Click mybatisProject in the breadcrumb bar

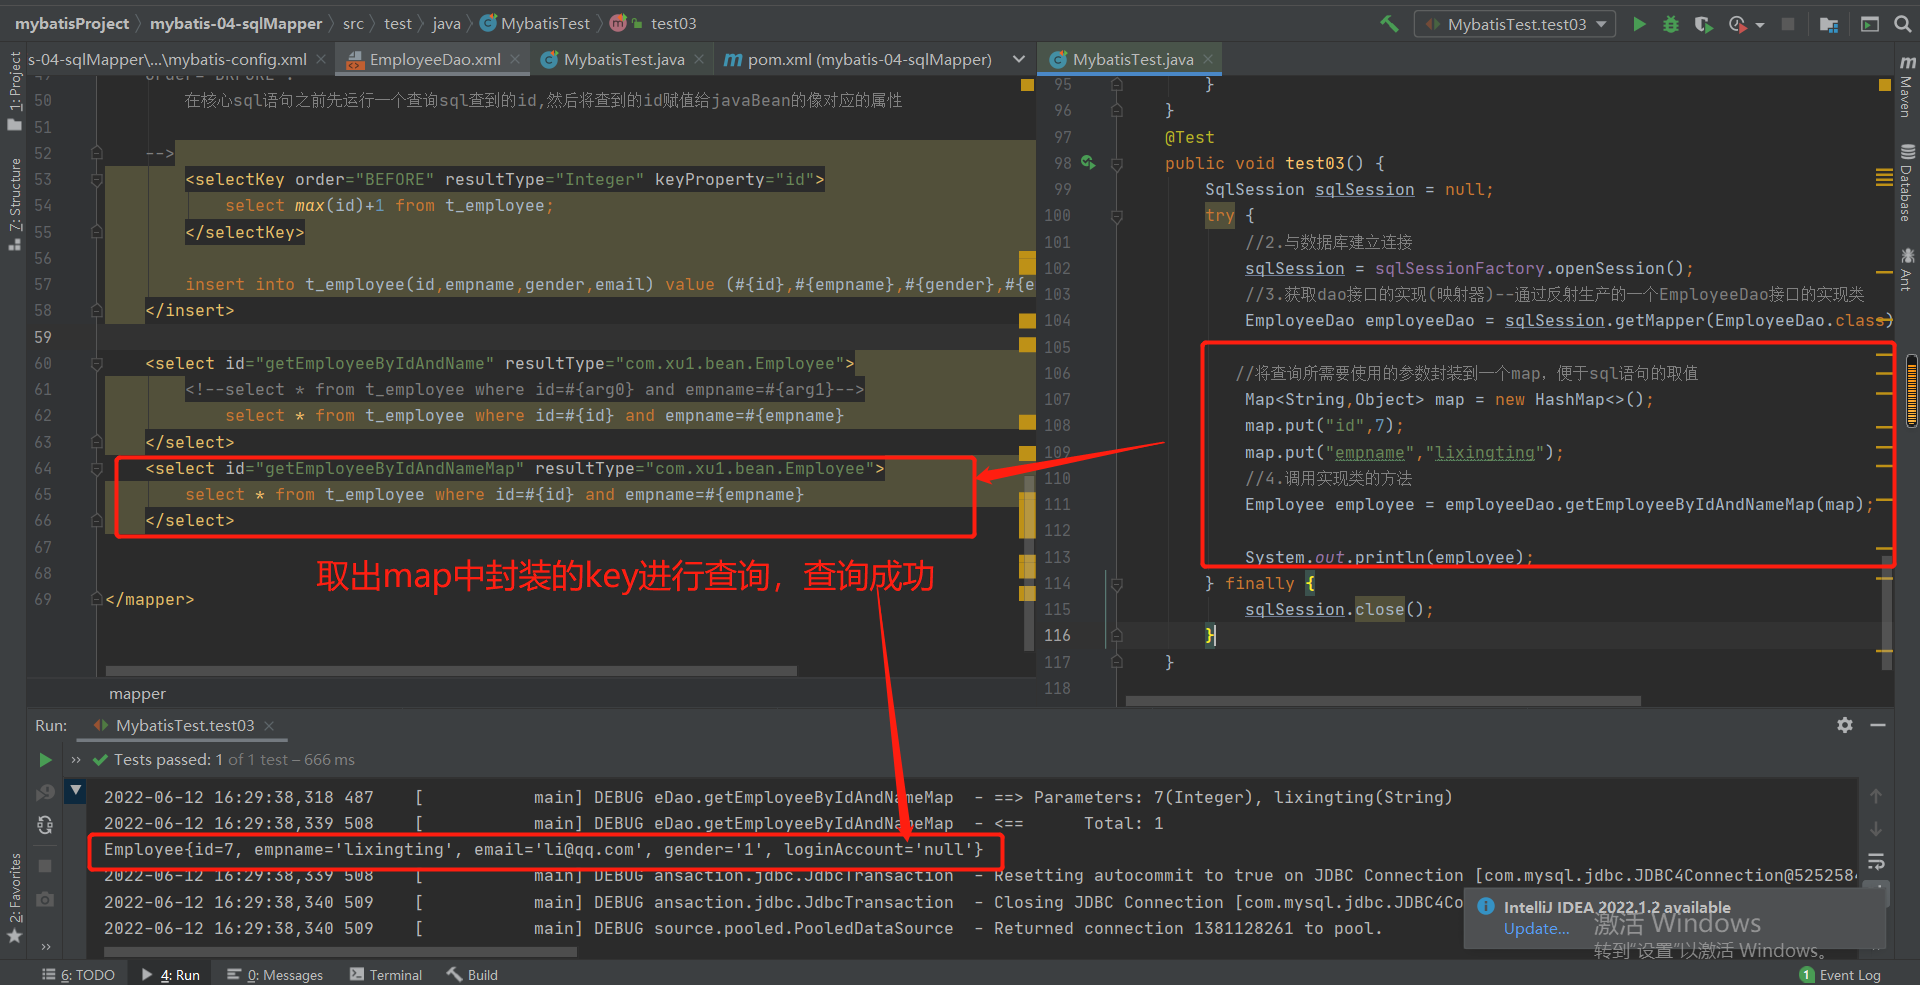pos(72,23)
